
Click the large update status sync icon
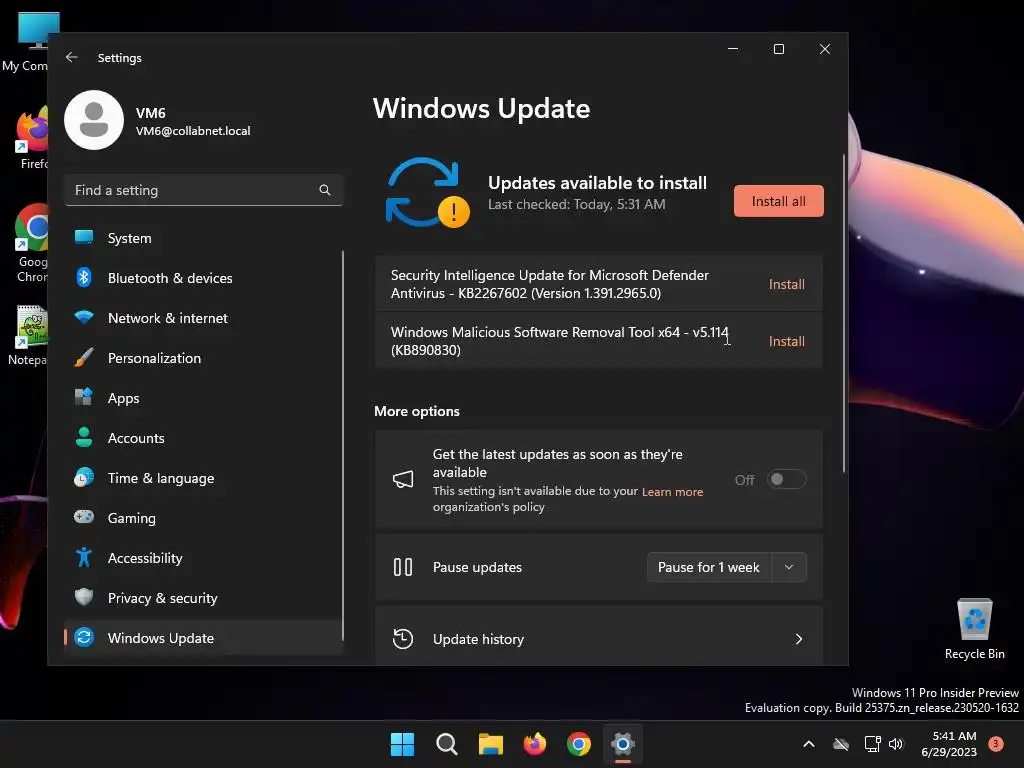click(x=427, y=193)
